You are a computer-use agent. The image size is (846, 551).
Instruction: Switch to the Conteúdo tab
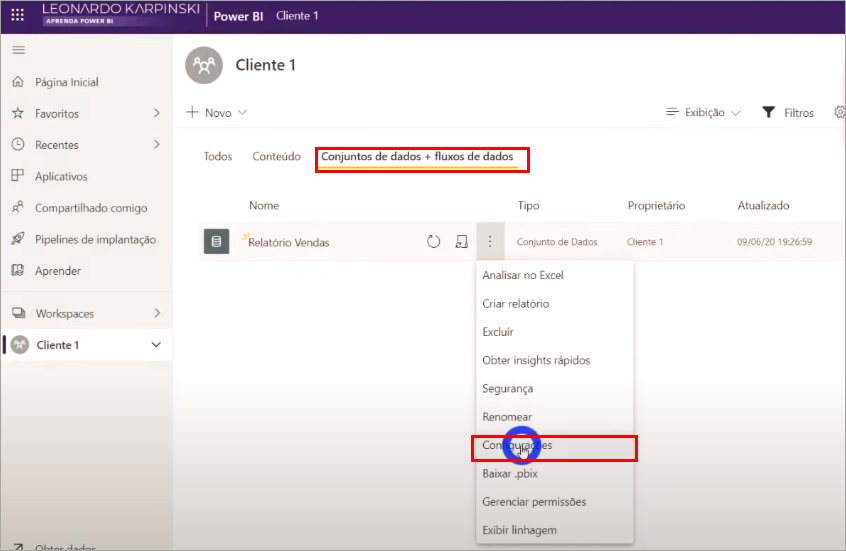(276, 156)
